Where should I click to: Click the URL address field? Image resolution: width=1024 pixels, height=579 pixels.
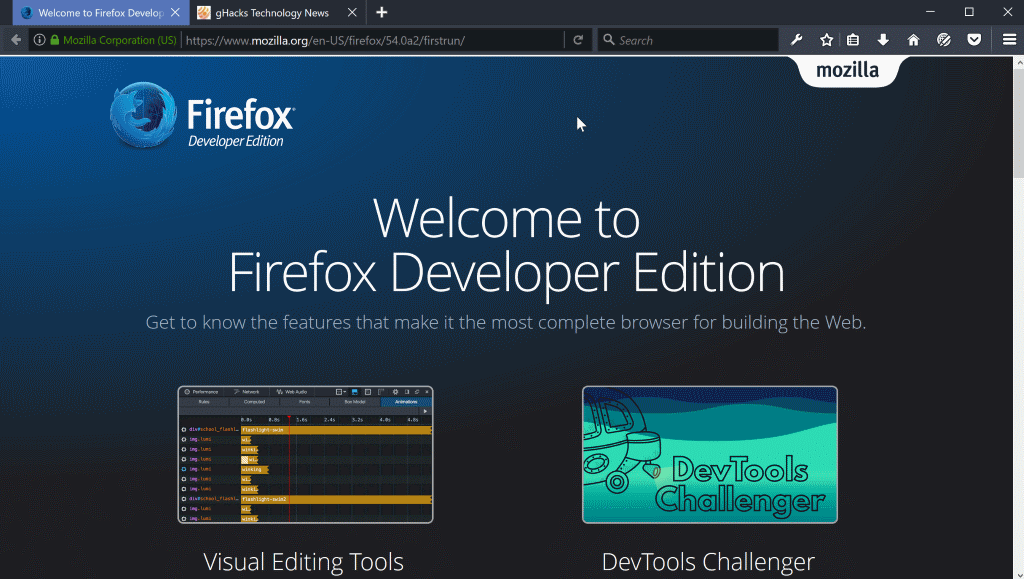click(372, 40)
